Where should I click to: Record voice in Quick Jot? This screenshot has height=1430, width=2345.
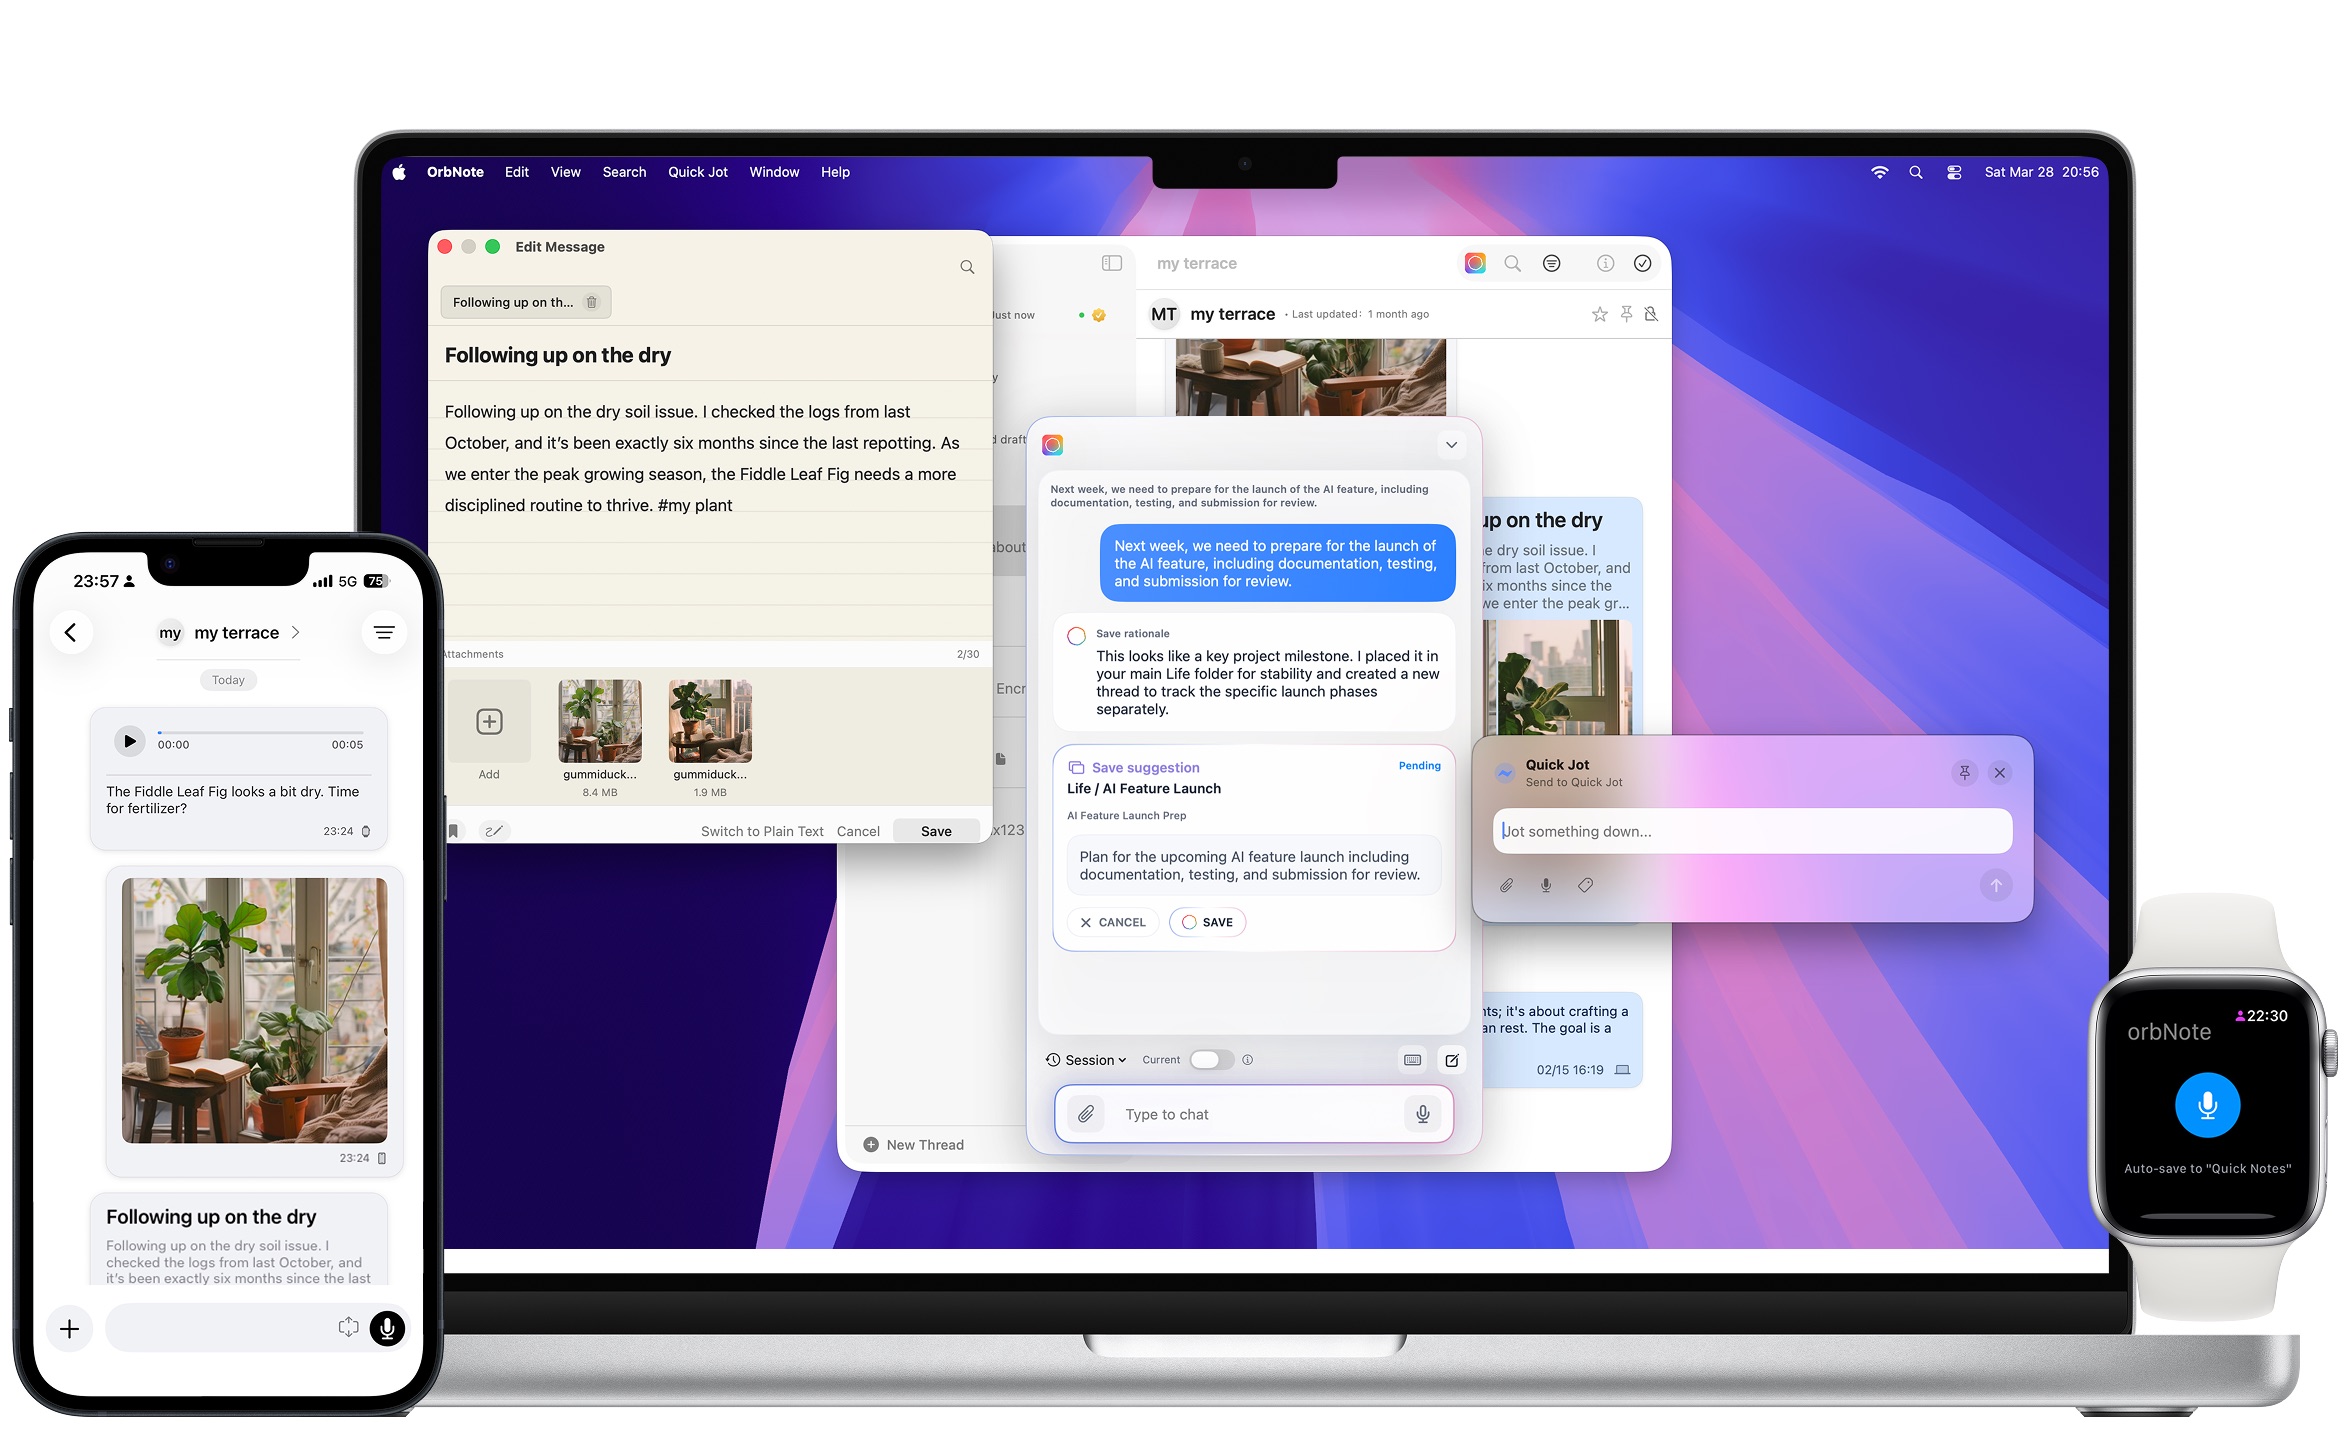coord(1545,885)
